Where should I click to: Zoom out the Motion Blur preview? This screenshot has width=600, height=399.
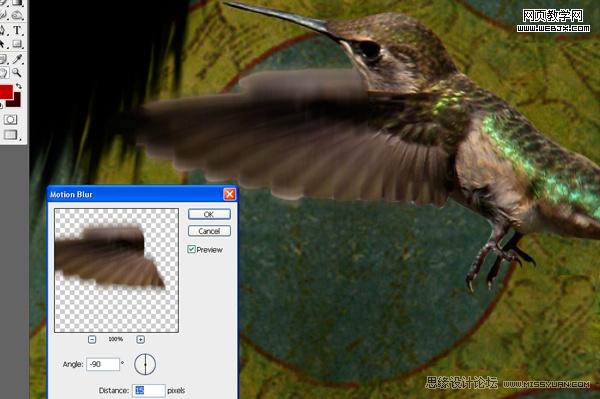tap(92, 339)
